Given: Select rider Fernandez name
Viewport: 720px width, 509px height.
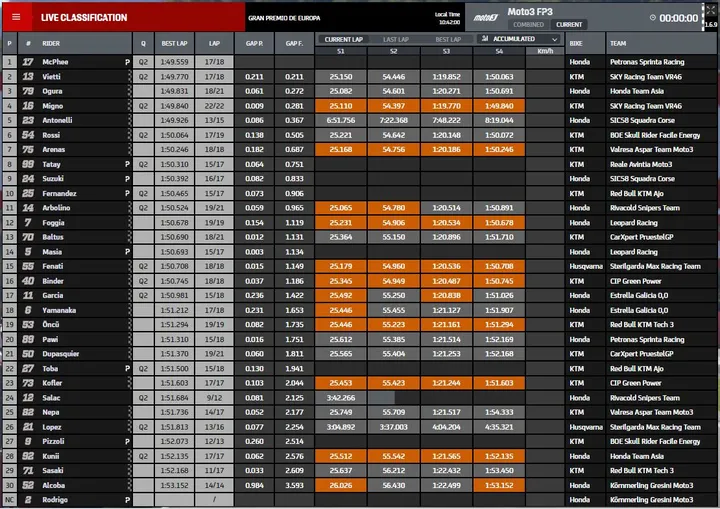Looking at the screenshot, I should 59,193.
